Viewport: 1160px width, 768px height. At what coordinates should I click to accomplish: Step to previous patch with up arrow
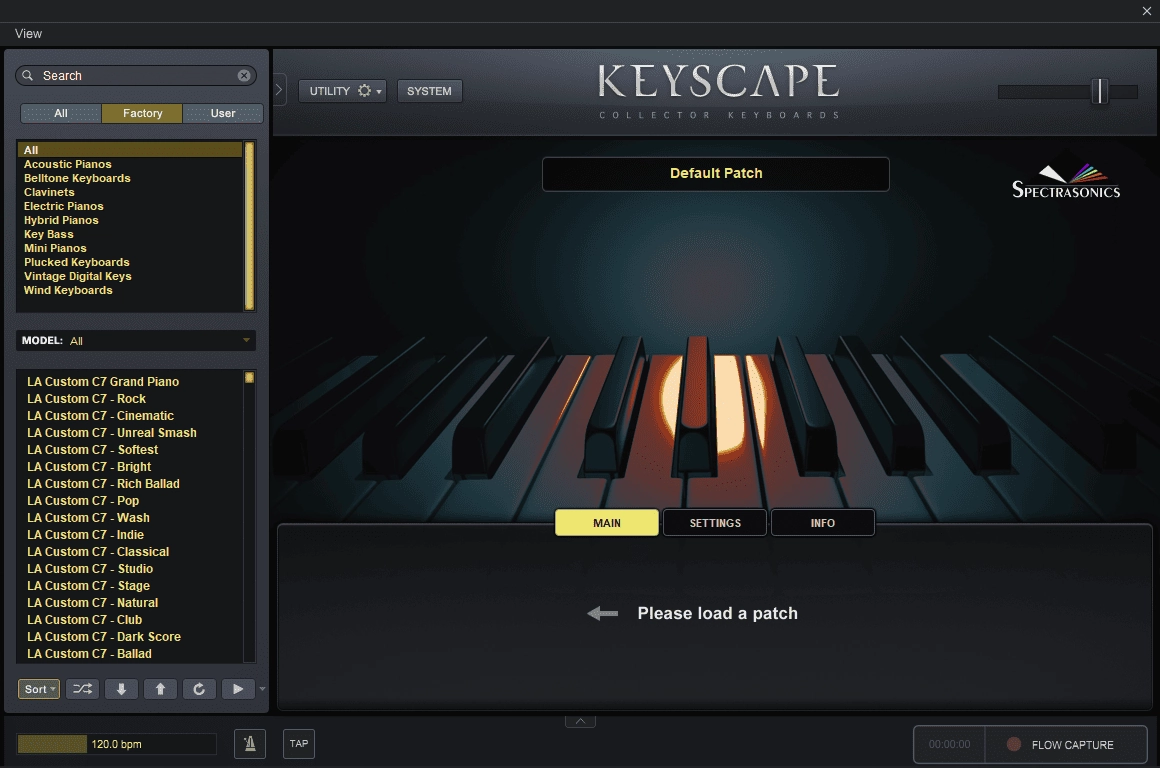[x=160, y=689]
